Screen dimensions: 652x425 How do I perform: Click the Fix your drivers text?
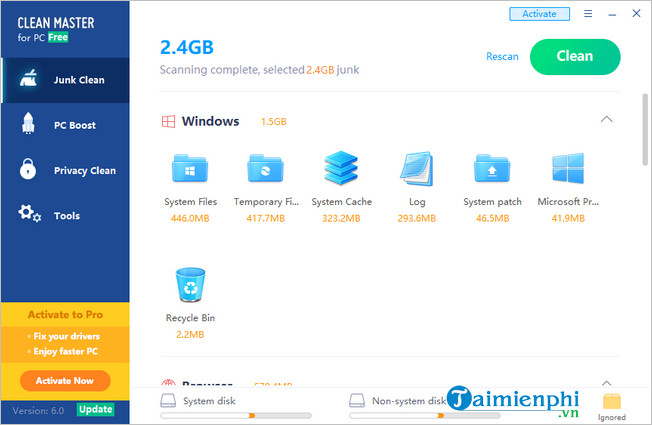coord(67,336)
